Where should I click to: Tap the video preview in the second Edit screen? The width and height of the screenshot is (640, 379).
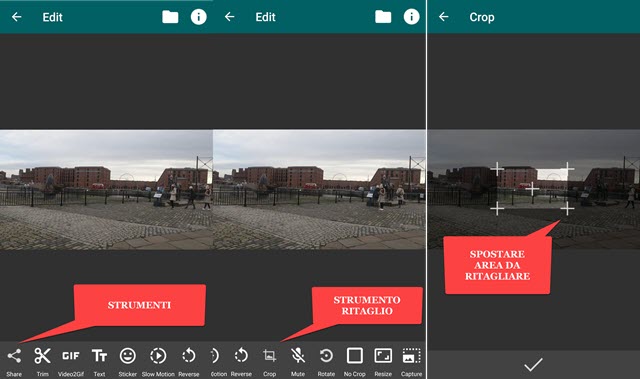[319, 190]
